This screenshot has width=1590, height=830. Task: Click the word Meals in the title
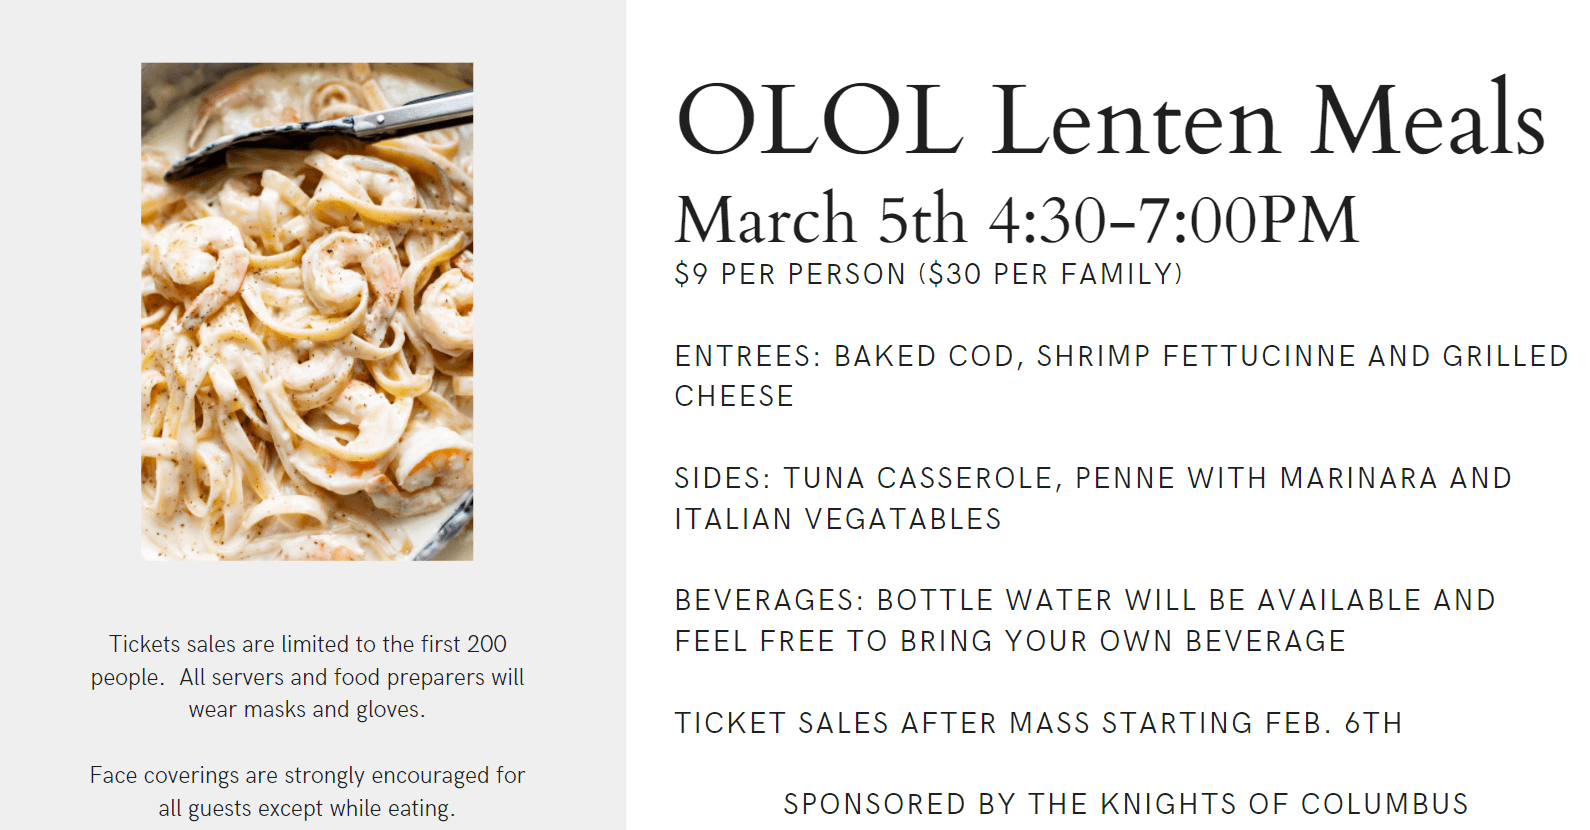tap(1428, 120)
